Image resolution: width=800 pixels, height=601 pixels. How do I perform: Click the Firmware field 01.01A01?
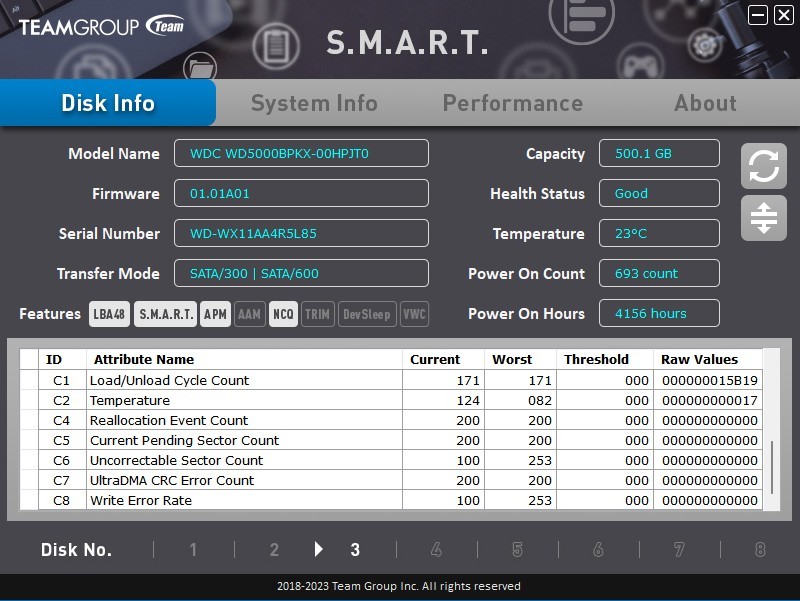tap(301, 193)
